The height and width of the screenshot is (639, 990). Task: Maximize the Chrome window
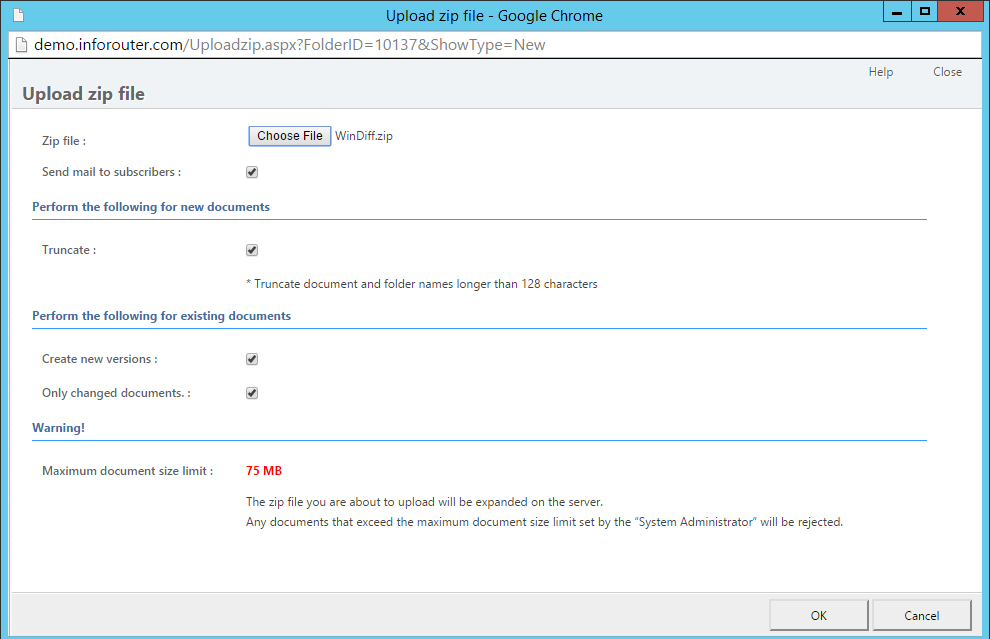pos(924,11)
